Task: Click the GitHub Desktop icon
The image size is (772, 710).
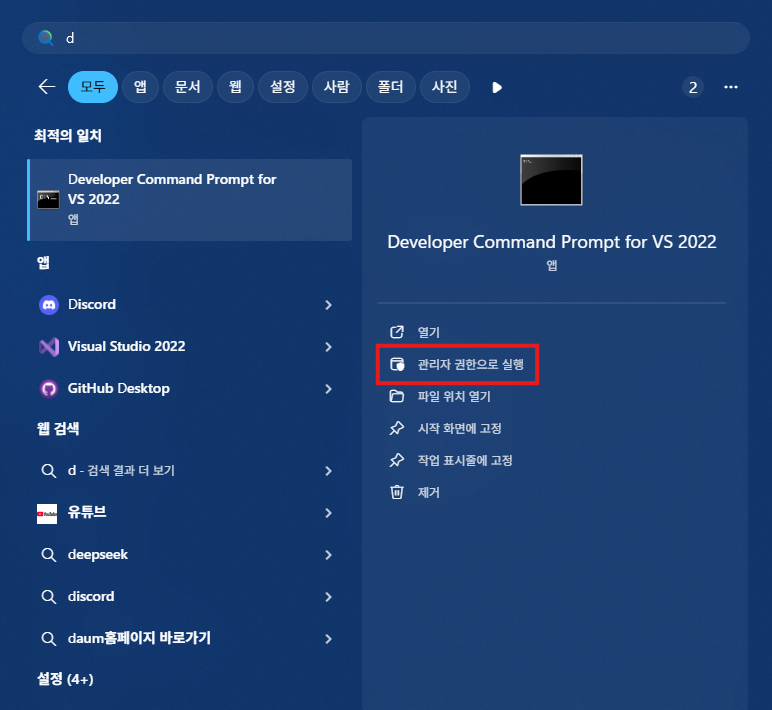Action: (49, 389)
